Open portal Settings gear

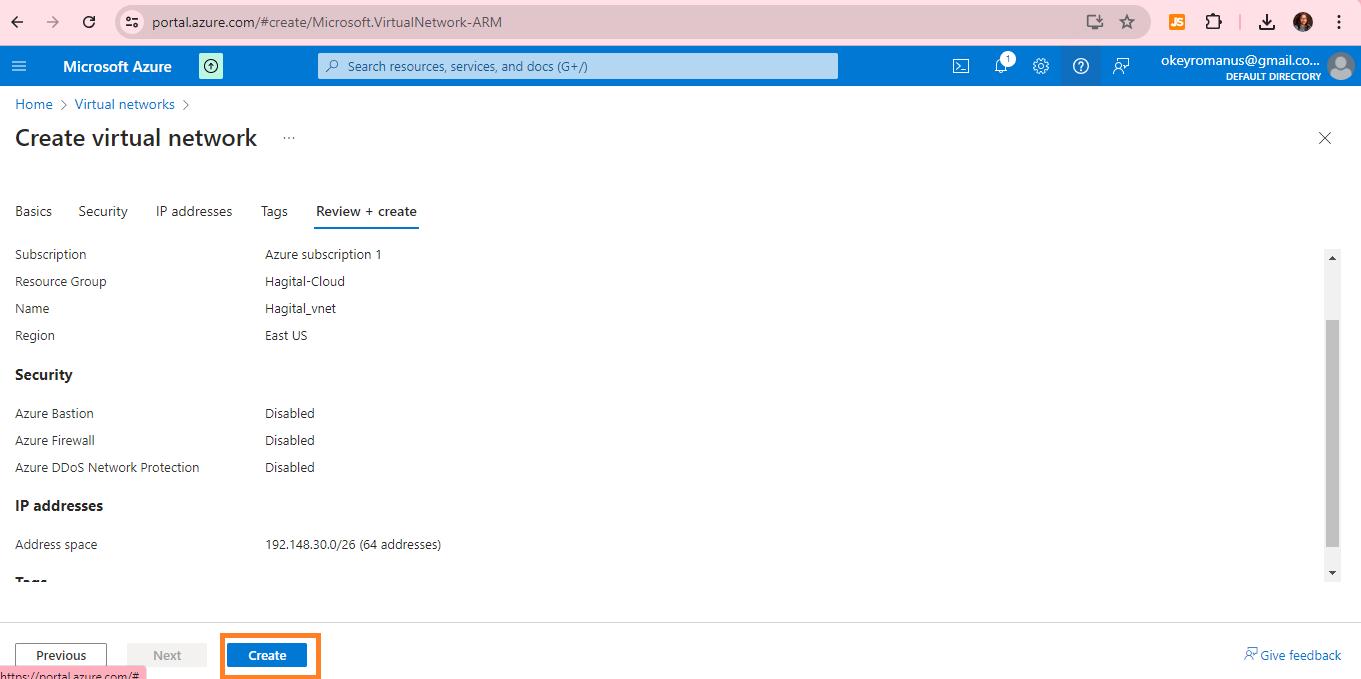pyautogui.click(x=1041, y=66)
